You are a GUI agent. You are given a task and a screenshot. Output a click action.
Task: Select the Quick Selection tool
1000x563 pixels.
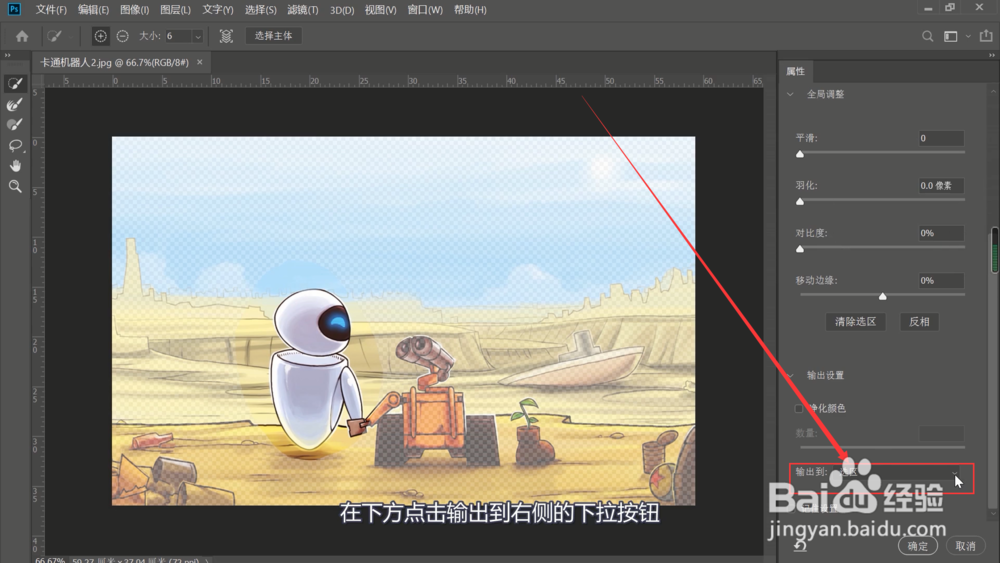(15, 83)
